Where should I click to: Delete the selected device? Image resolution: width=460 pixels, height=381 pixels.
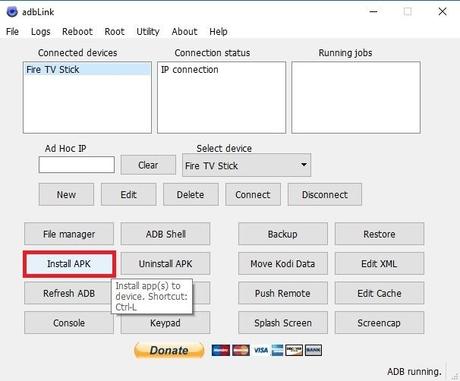coord(191,194)
